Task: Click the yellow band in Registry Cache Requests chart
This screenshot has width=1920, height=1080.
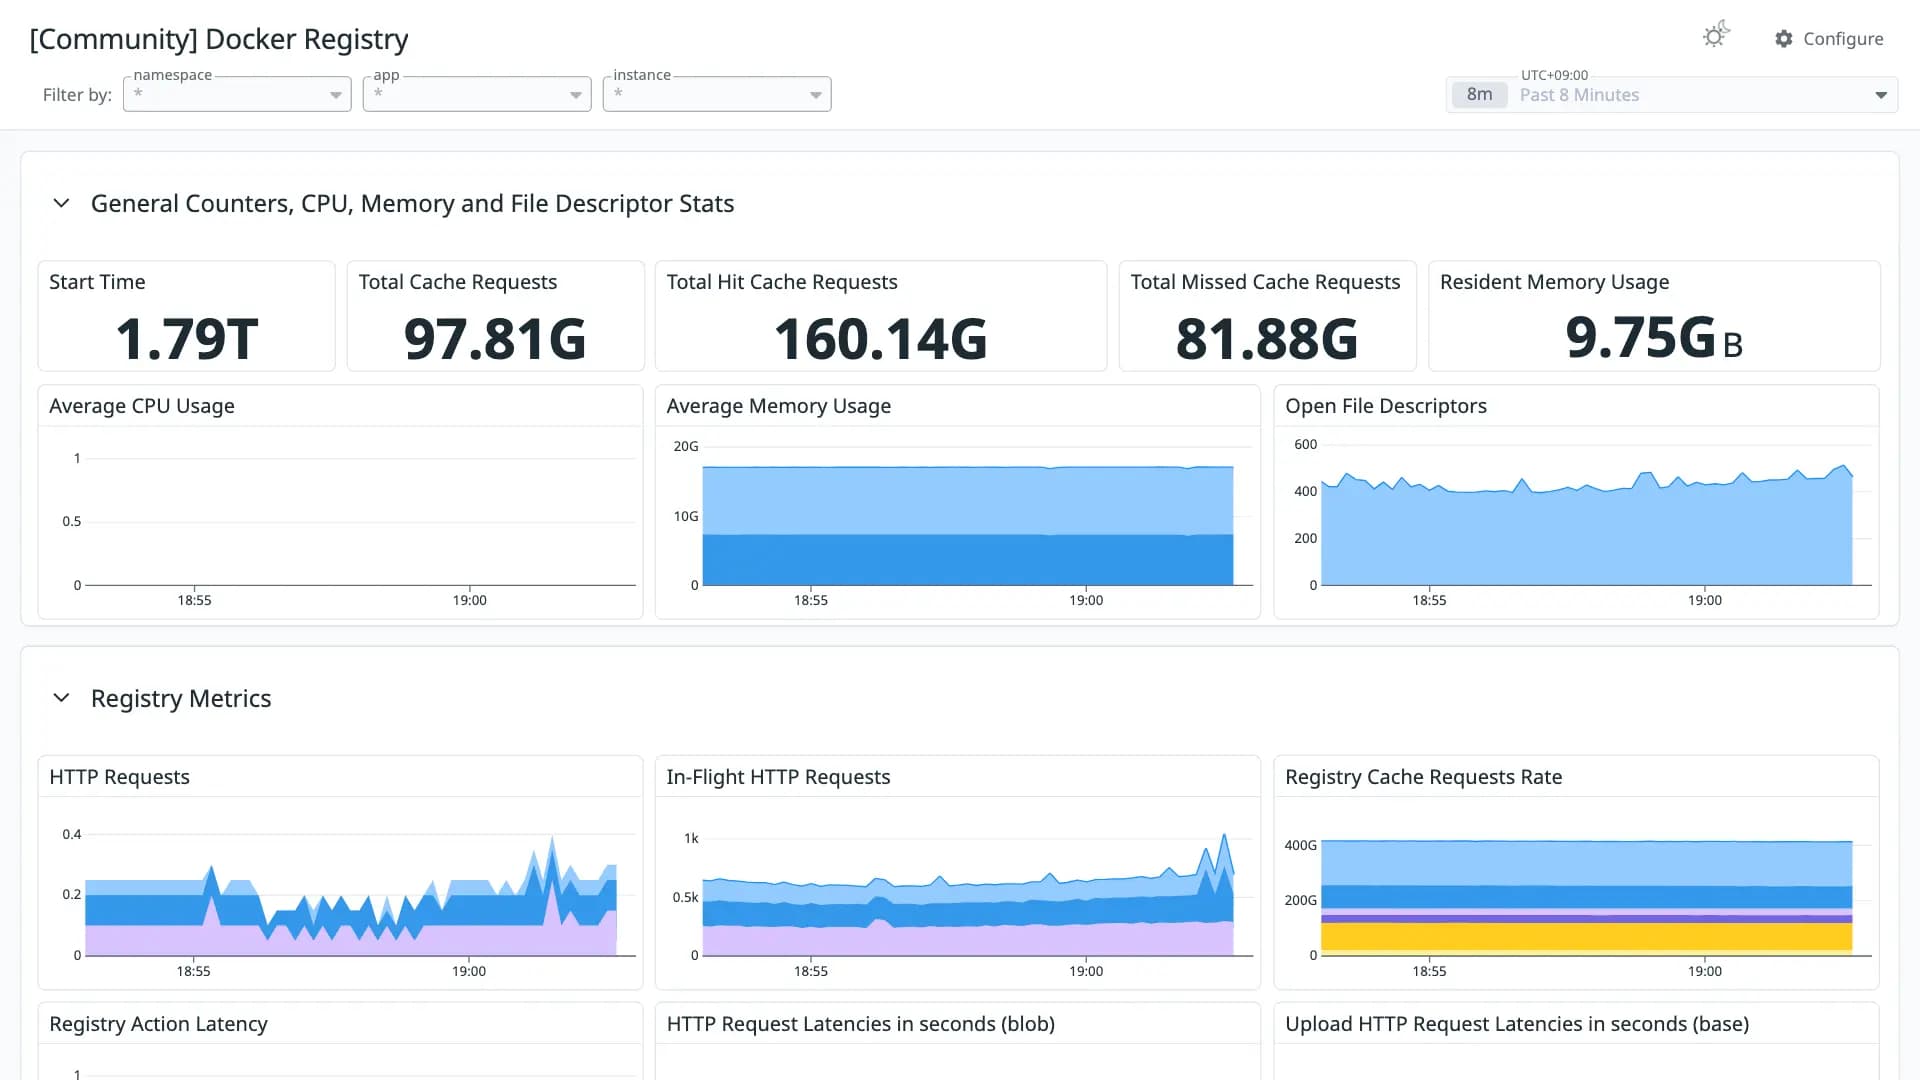Action: (1586, 937)
